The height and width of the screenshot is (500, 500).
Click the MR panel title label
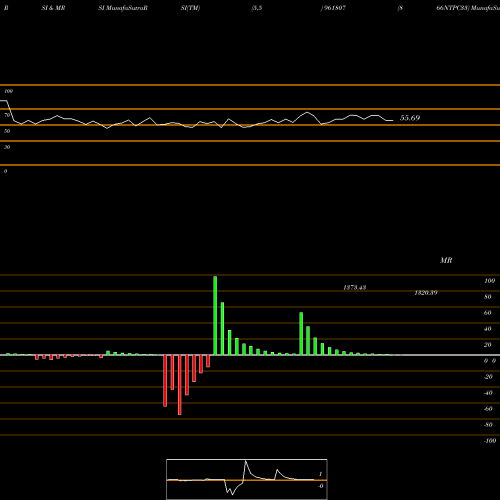446,260
